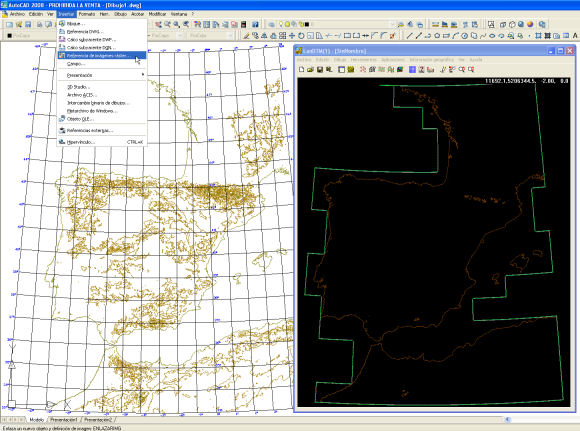Click the Help question mark icon
The width and height of the screenshot is (580, 431).
point(255,24)
